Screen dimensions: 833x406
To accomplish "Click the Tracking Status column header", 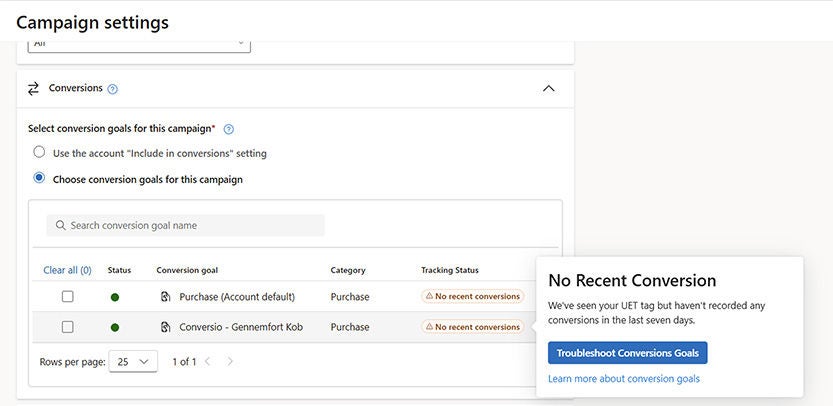I will click(449, 270).
